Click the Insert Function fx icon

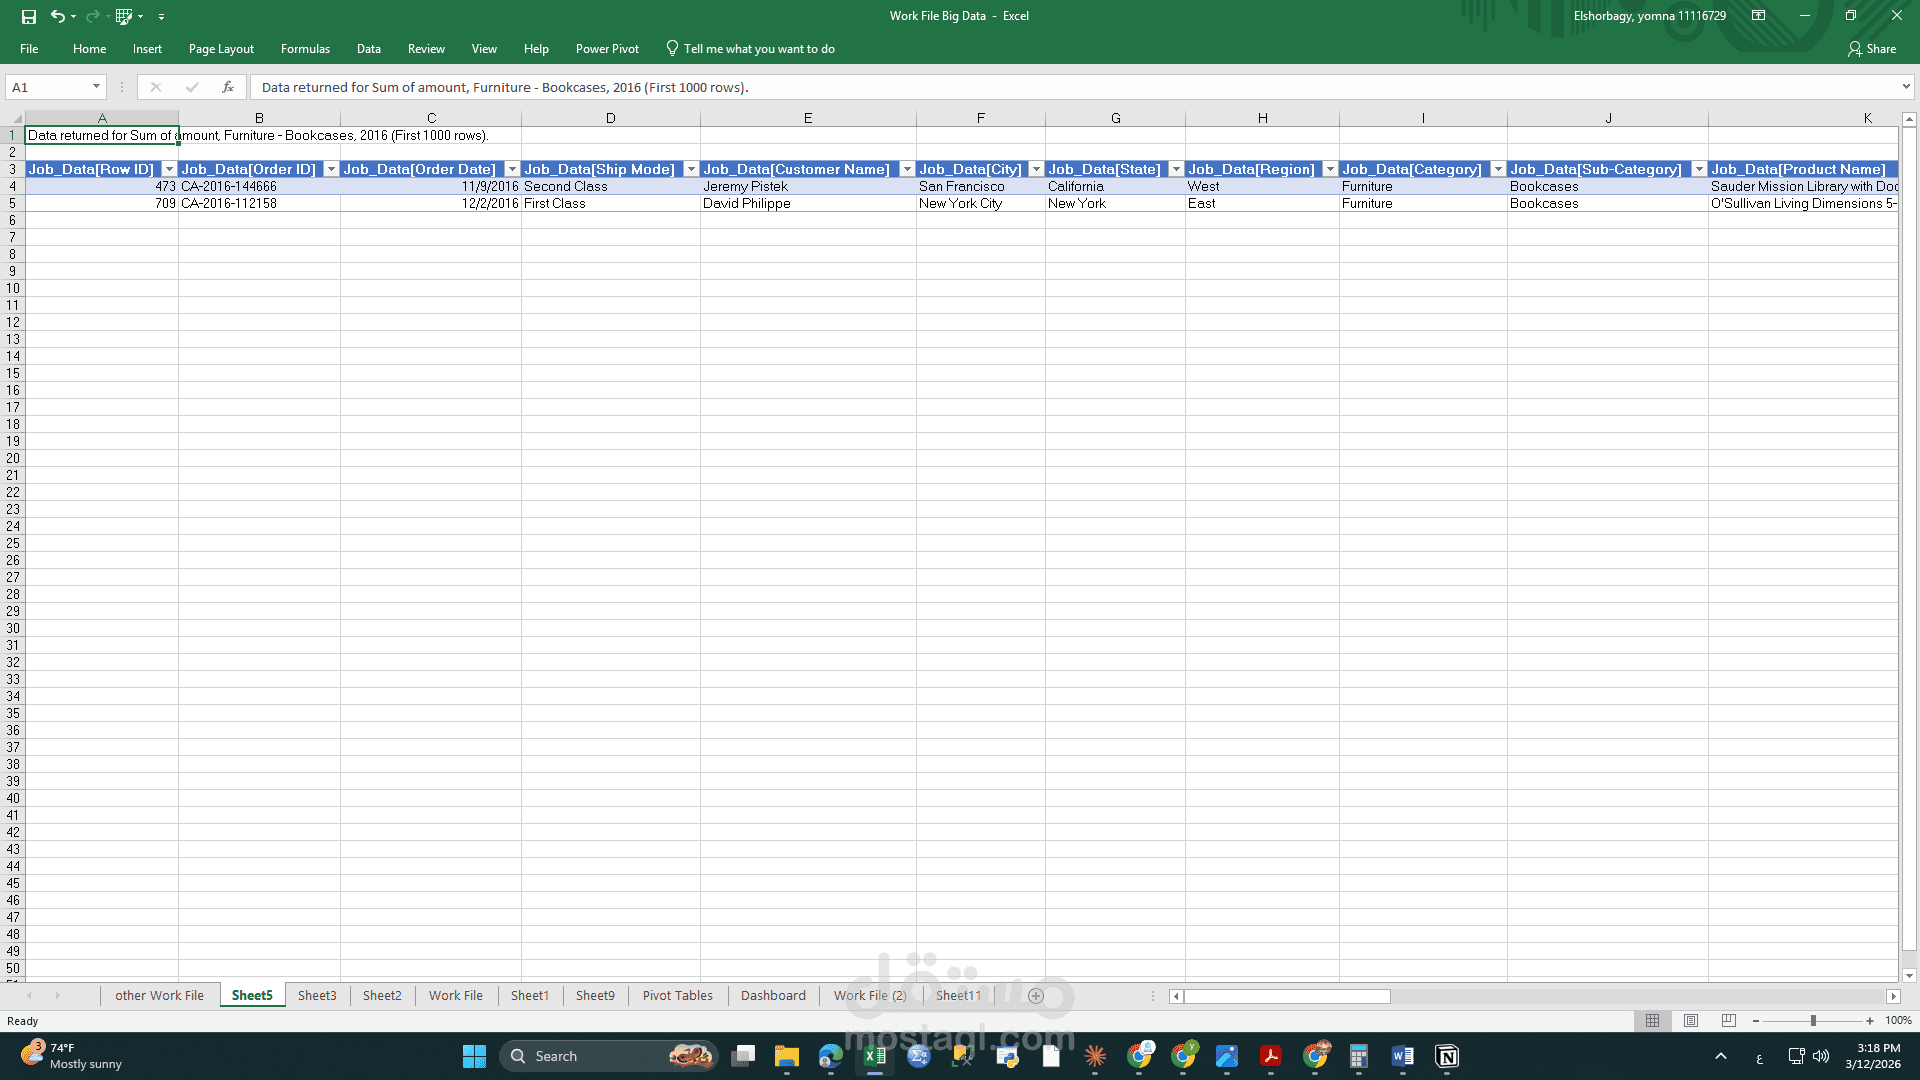tap(228, 87)
